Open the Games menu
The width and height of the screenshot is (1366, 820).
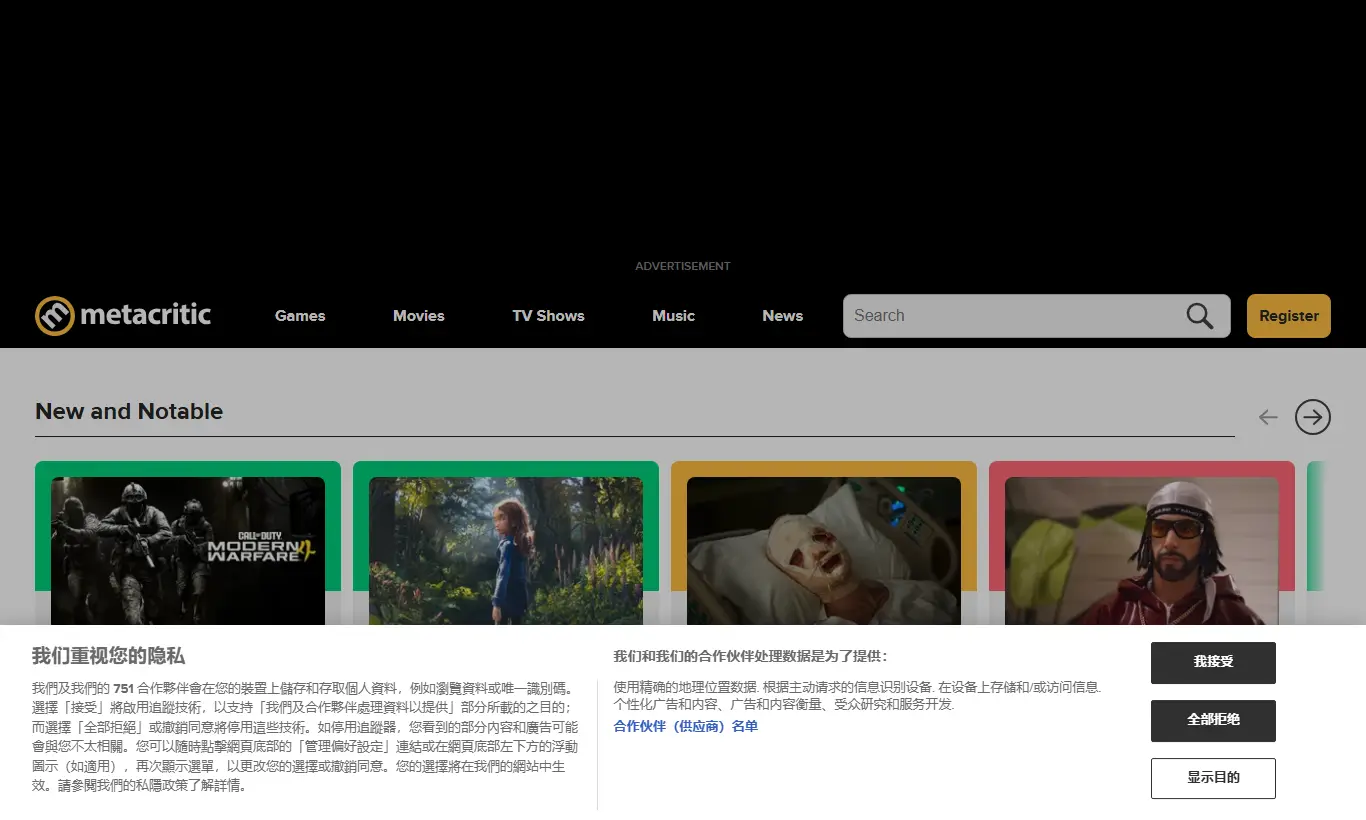coord(300,316)
